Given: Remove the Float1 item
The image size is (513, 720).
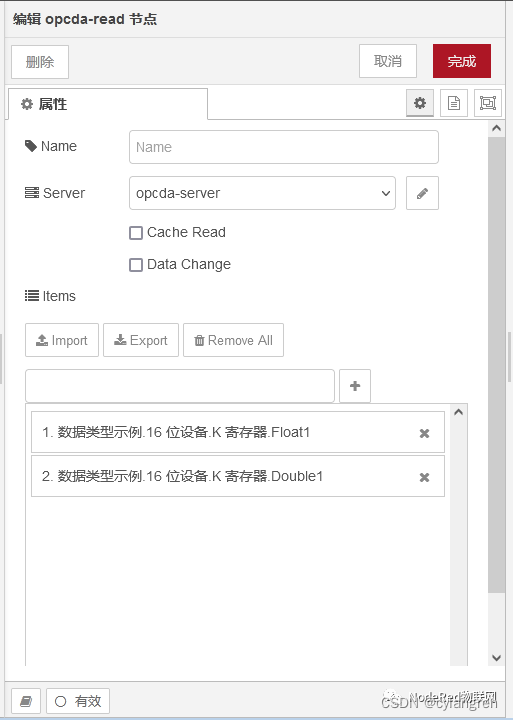Looking at the screenshot, I should (x=424, y=433).
